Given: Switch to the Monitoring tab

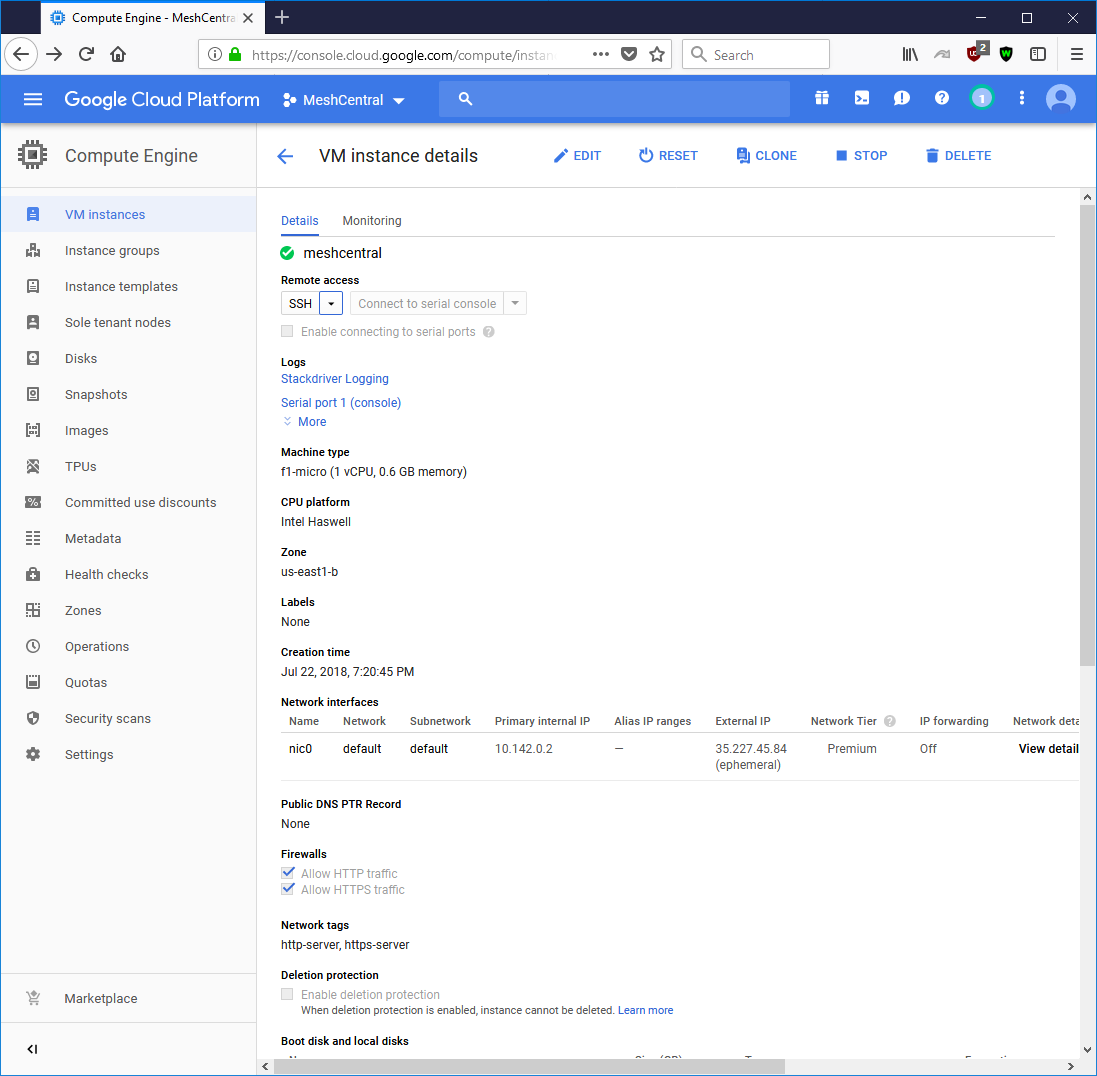Looking at the screenshot, I should click(x=372, y=221).
